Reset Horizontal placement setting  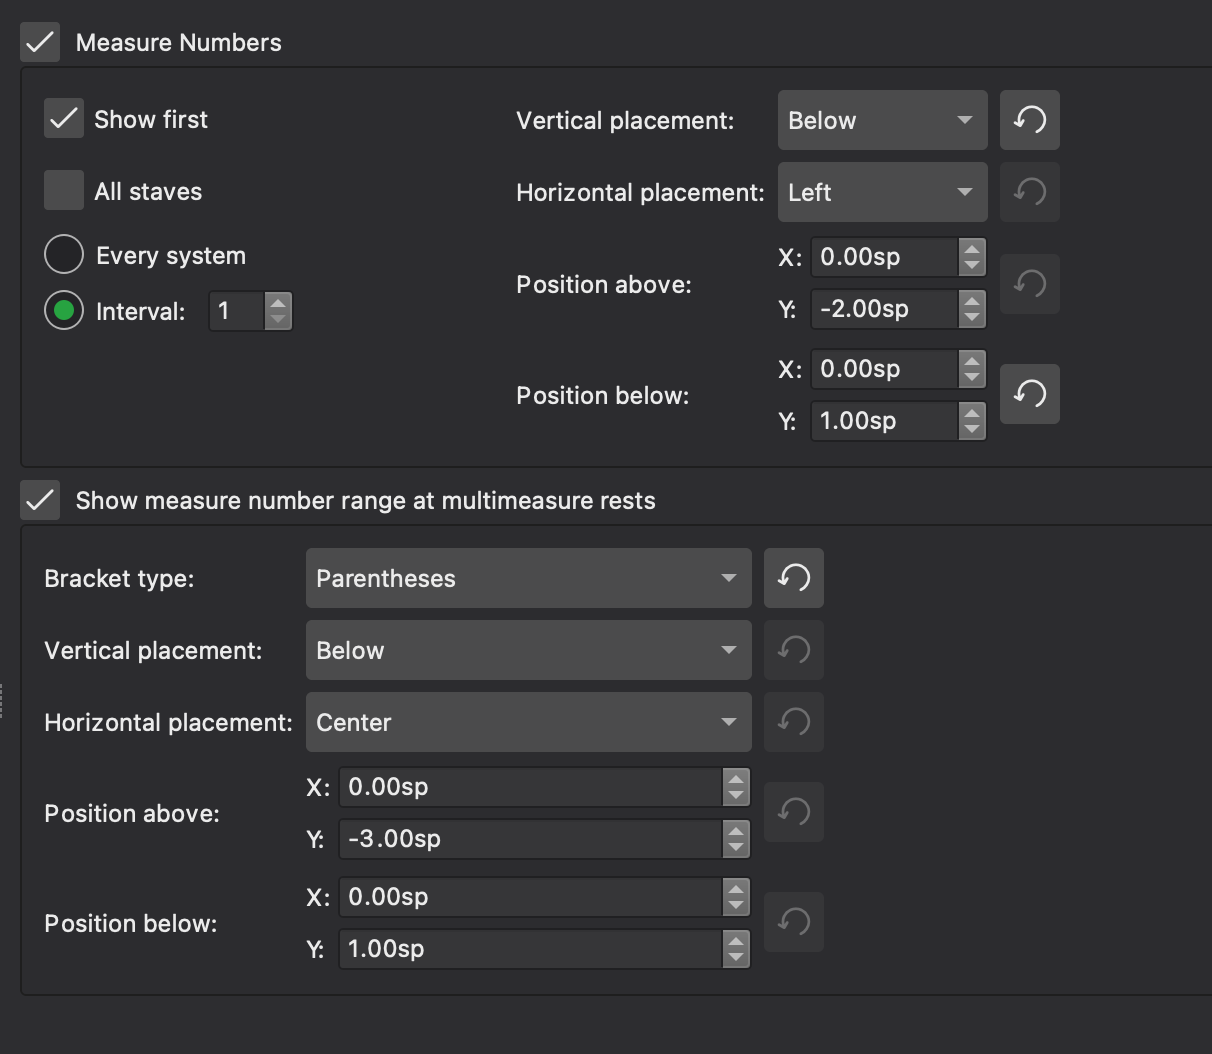point(1030,192)
